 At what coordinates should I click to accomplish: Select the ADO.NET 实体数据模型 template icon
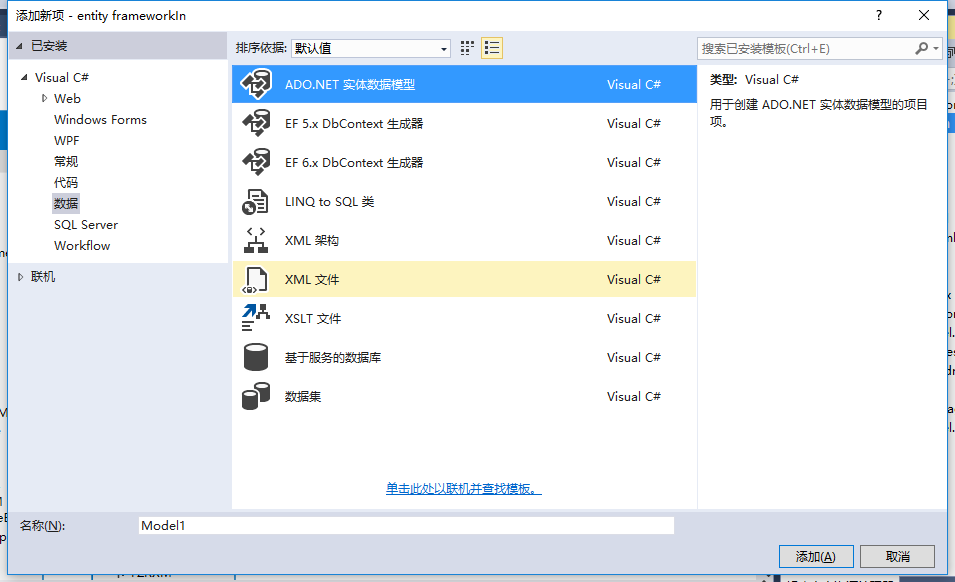click(256, 84)
